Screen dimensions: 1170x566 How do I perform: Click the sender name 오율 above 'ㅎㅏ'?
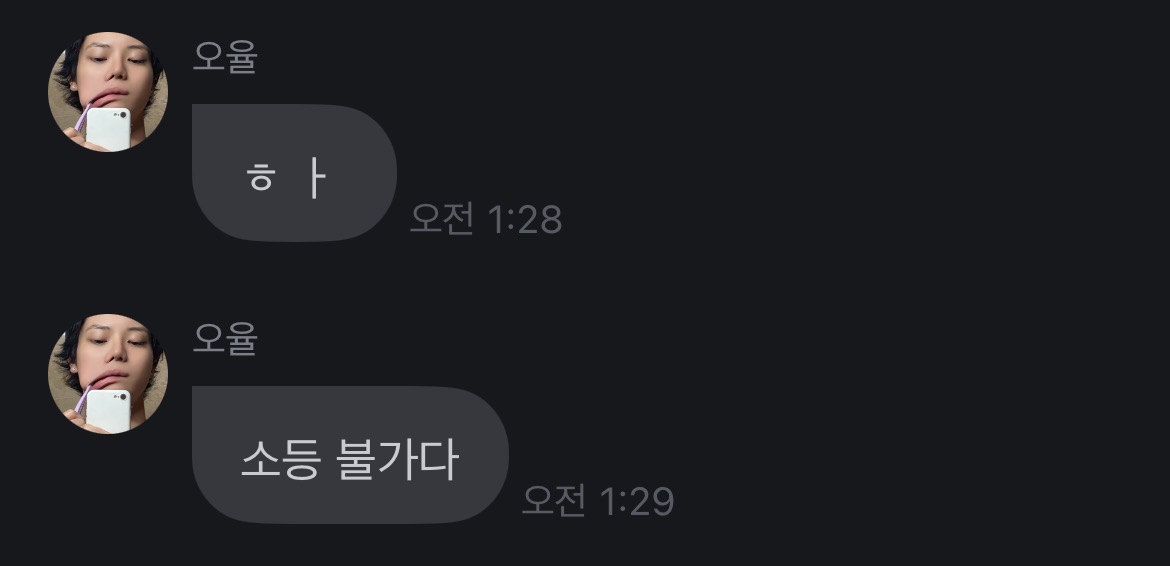tap(225, 57)
